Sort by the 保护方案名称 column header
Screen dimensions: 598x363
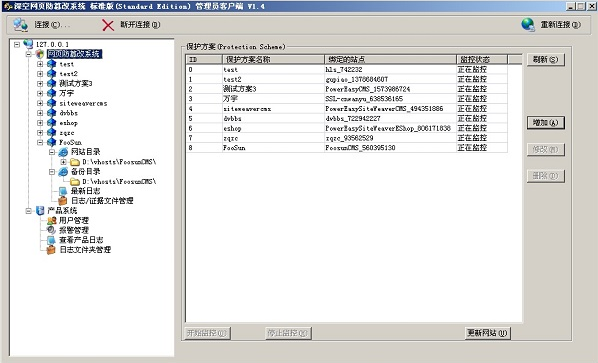[273, 59]
